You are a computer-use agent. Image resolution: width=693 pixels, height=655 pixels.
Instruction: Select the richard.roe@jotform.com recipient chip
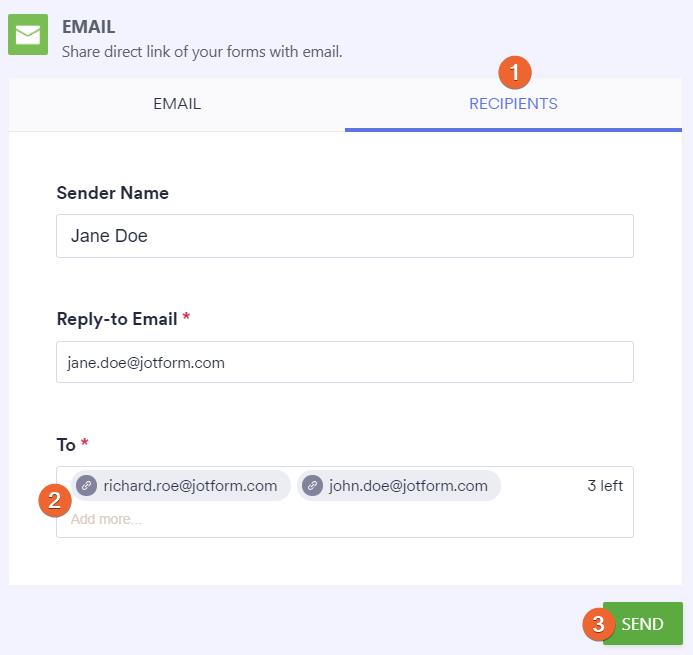coord(190,486)
